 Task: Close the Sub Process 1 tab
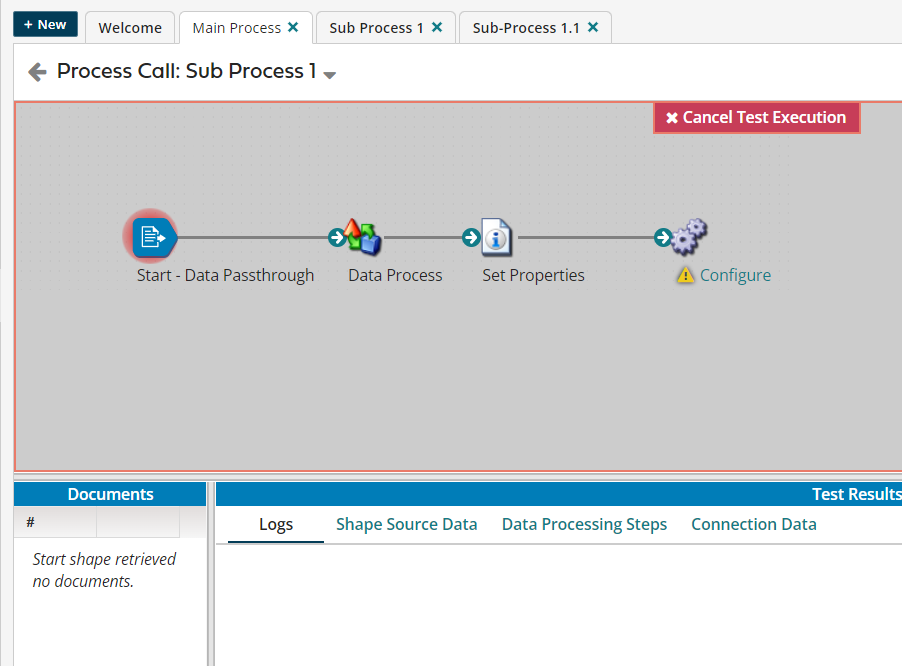click(x=437, y=27)
